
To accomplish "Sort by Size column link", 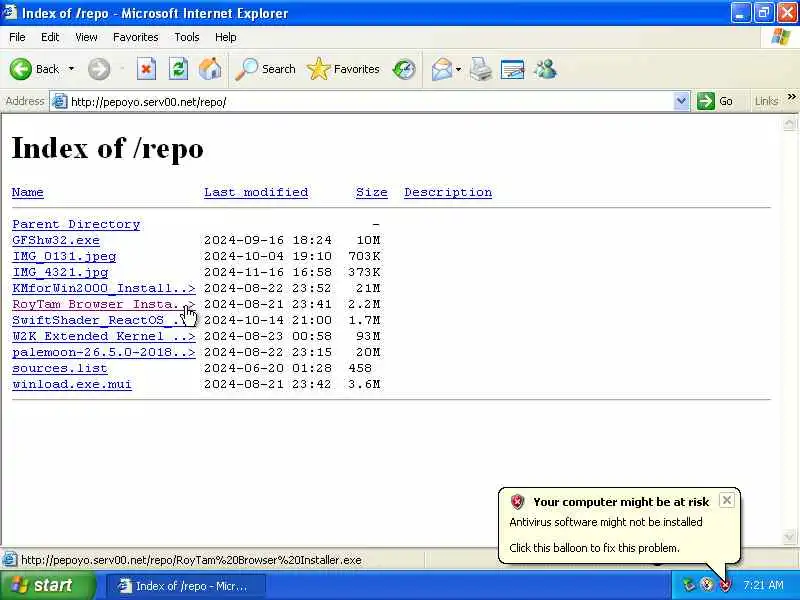I will [x=371, y=192].
